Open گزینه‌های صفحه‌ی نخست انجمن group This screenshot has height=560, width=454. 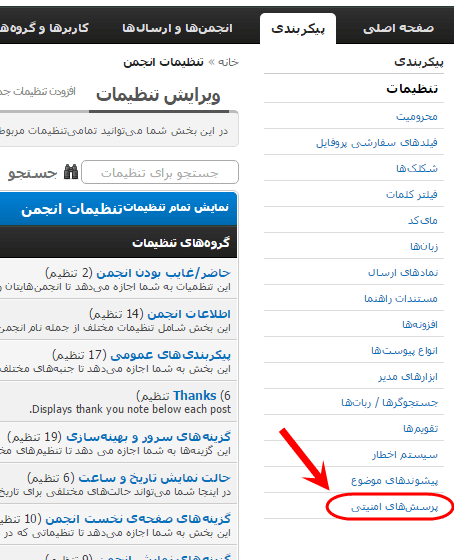pos(138,519)
